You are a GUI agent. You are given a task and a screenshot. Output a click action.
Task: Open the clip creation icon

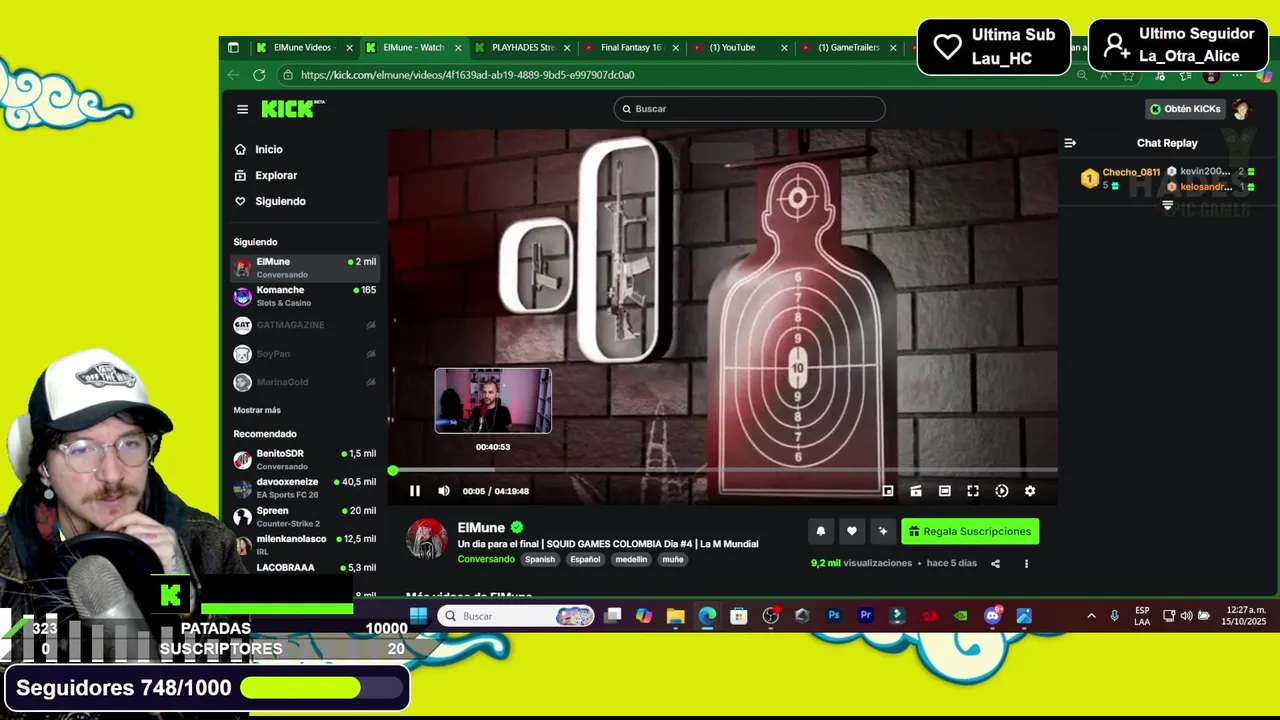(x=915, y=491)
